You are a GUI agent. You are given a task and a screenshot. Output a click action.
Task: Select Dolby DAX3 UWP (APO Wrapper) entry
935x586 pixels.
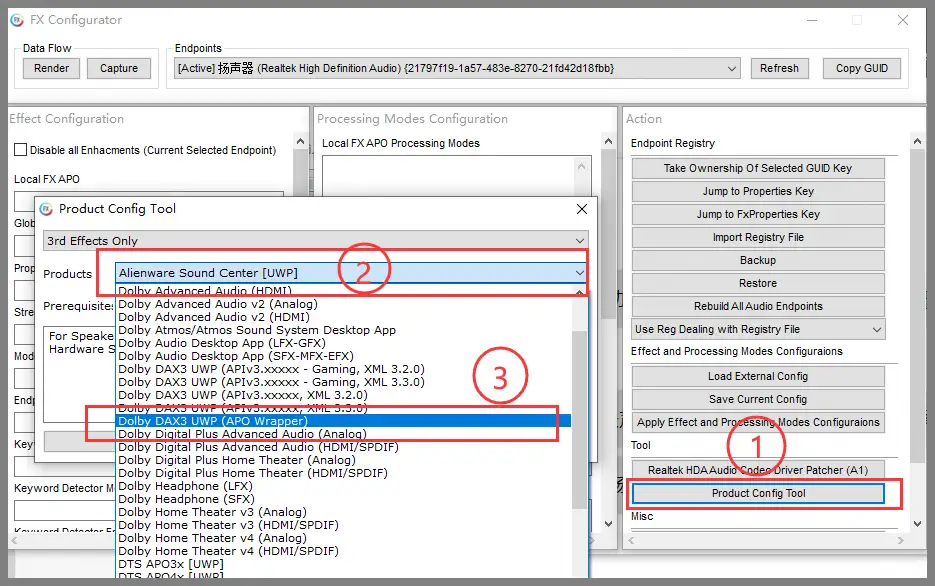[343, 421]
